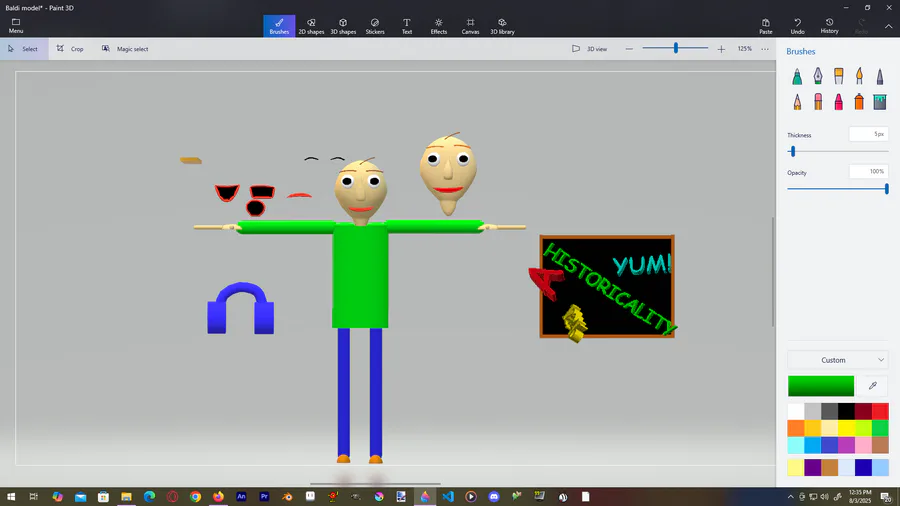900x506 pixels.
Task: Click the zoom slider handle
Action: (676, 48)
